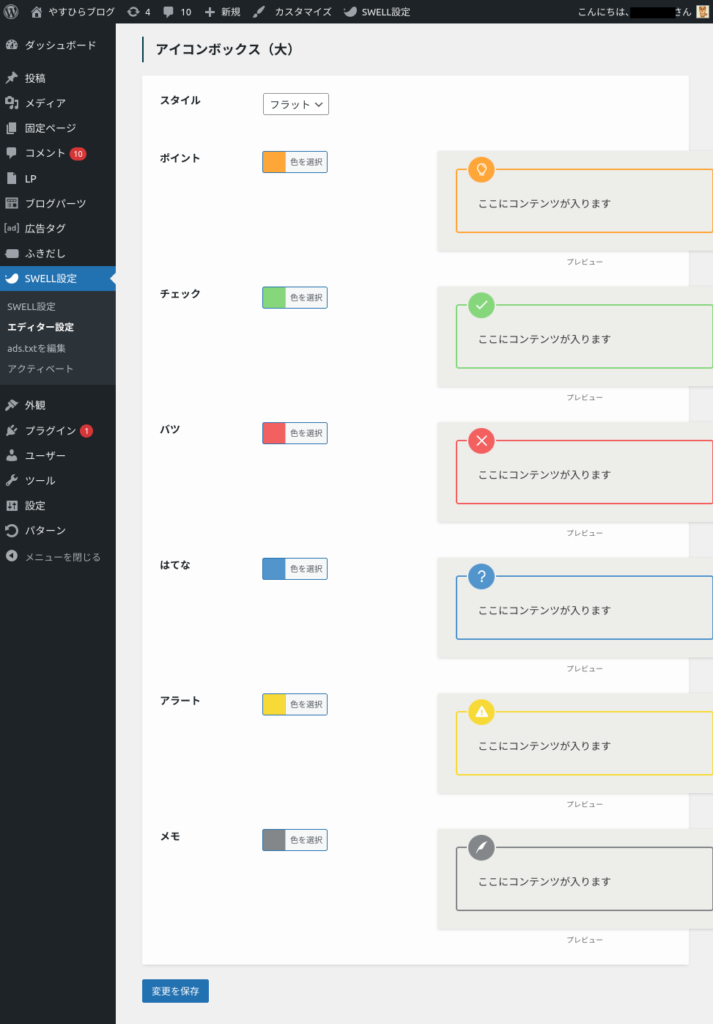Click the ツール wrench icon
Image resolution: width=713 pixels, height=1024 pixels.
[12, 480]
